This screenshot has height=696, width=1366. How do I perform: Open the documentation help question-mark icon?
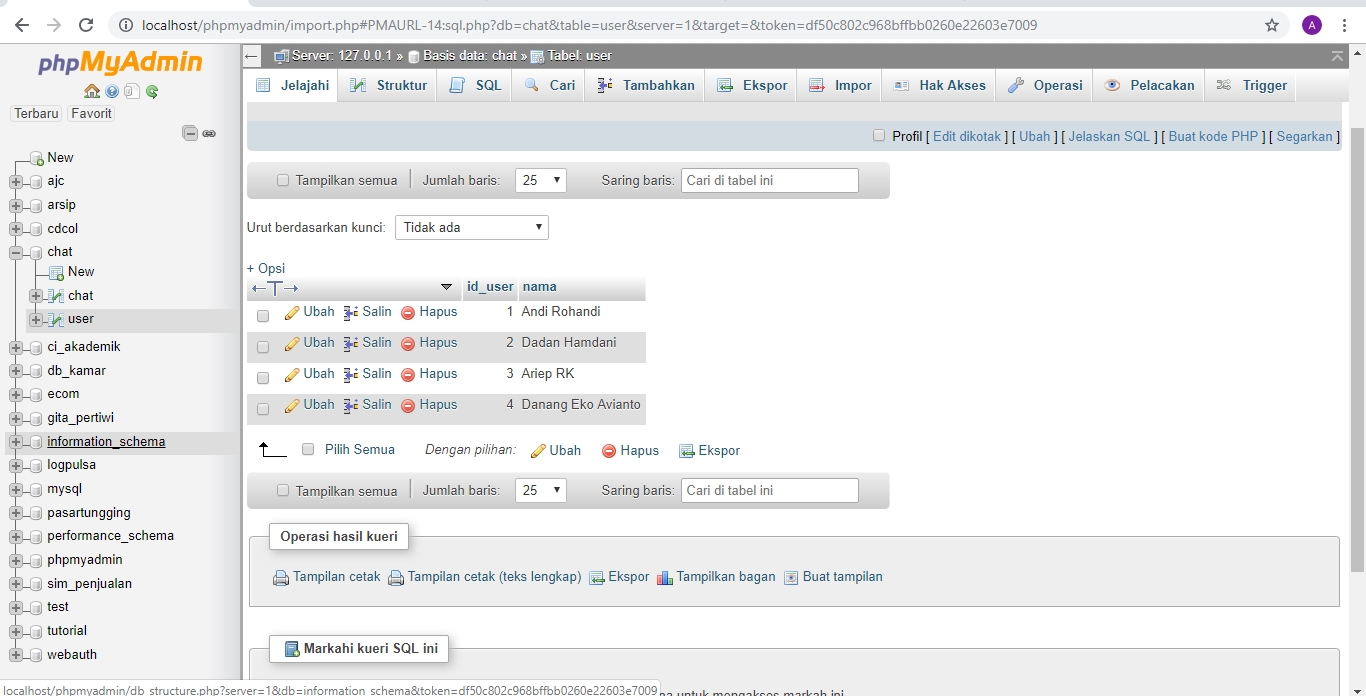click(x=112, y=92)
